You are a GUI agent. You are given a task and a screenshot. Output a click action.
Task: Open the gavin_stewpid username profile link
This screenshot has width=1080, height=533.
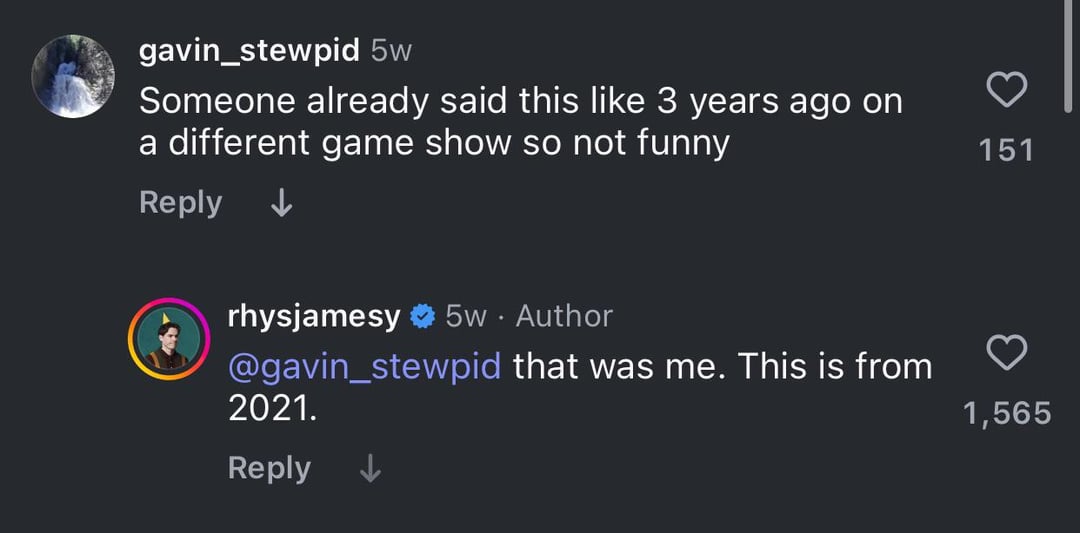tap(248, 51)
